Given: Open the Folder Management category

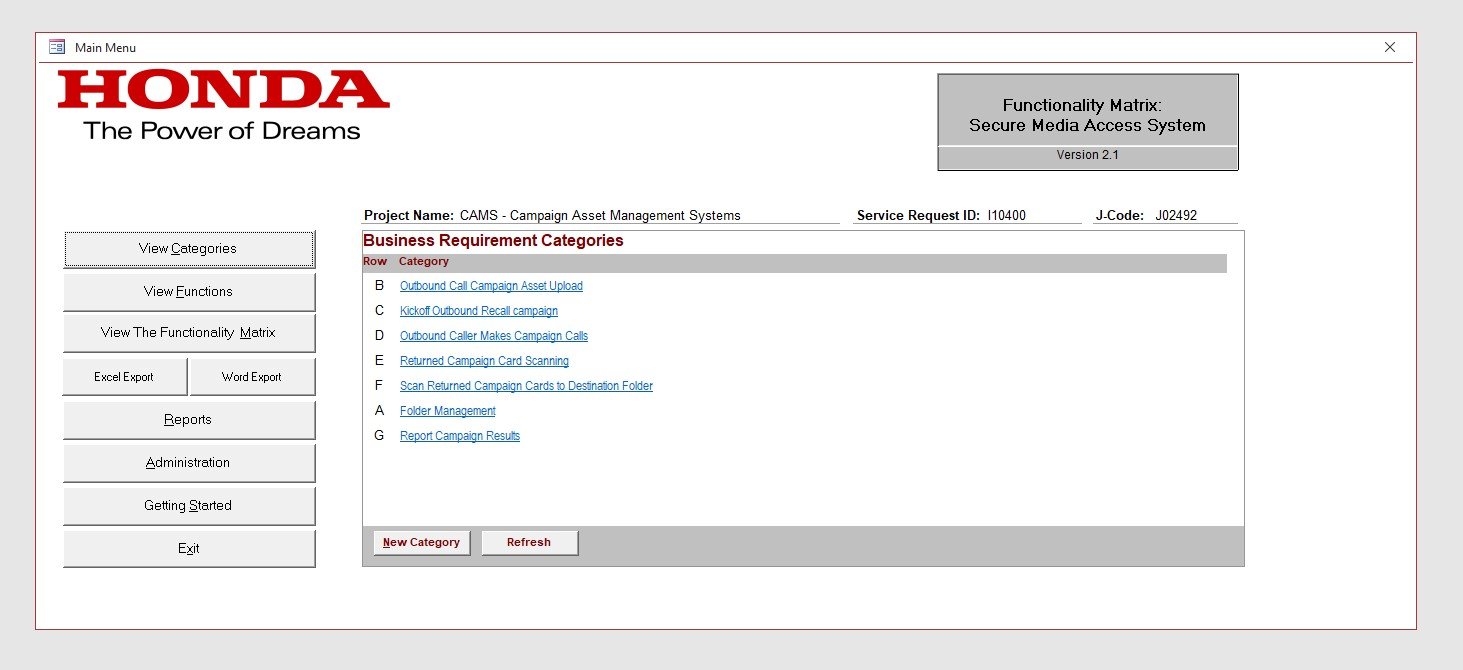Looking at the screenshot, I should pos(447,411).
